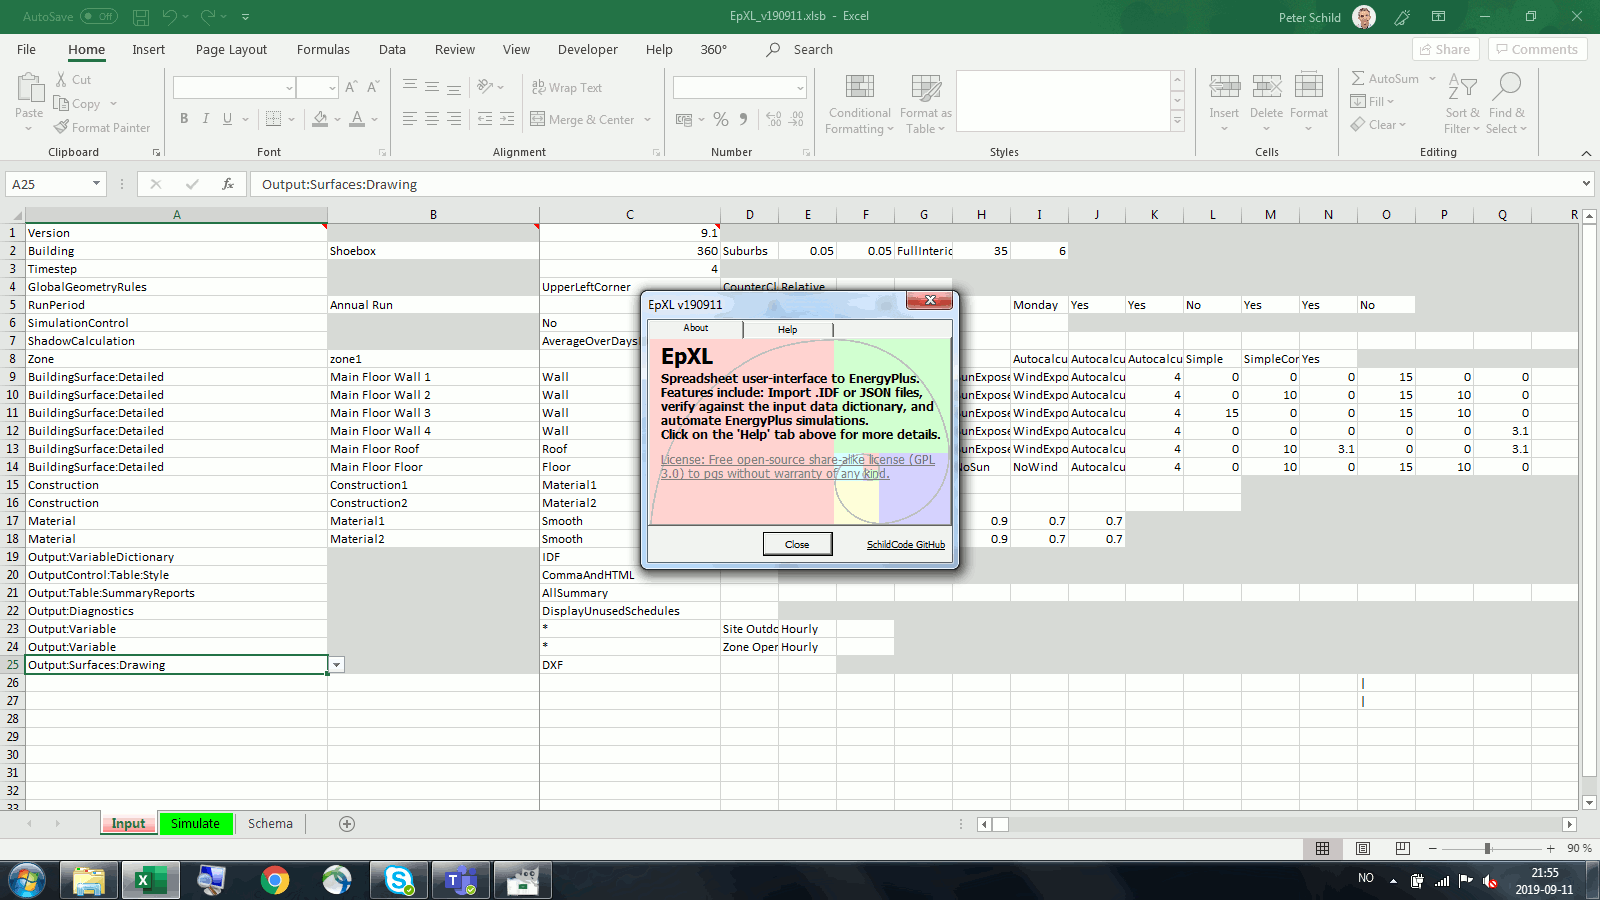Image resolution: width=1600 pixels, height=900 pixels.
Task: Open Chrome from the taskbar
Action: click(275, 880)
